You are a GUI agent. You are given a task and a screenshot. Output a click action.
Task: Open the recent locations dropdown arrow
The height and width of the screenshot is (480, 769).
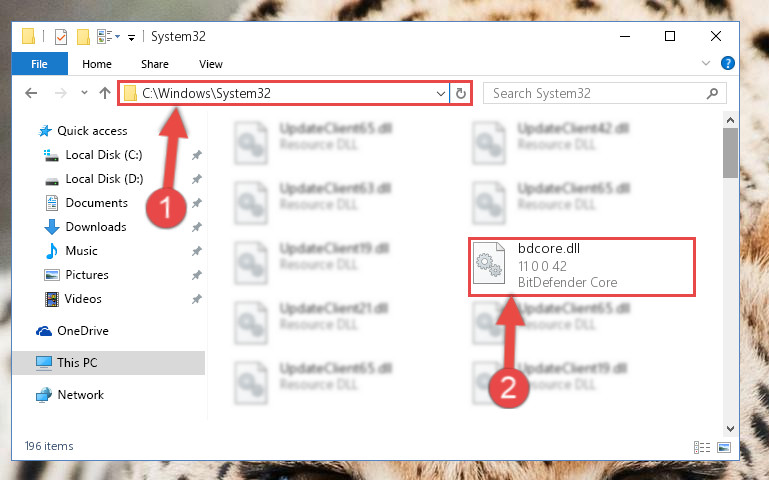click(84, 93)
